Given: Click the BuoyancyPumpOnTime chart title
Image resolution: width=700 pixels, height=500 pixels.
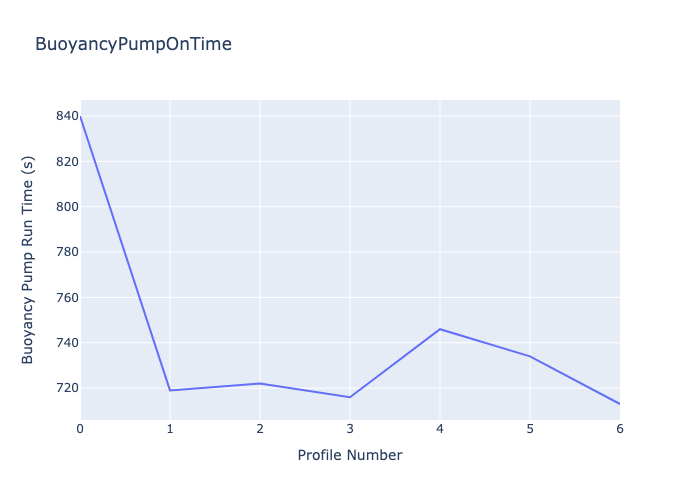Looking at the screenshot, I should point(133,44).
